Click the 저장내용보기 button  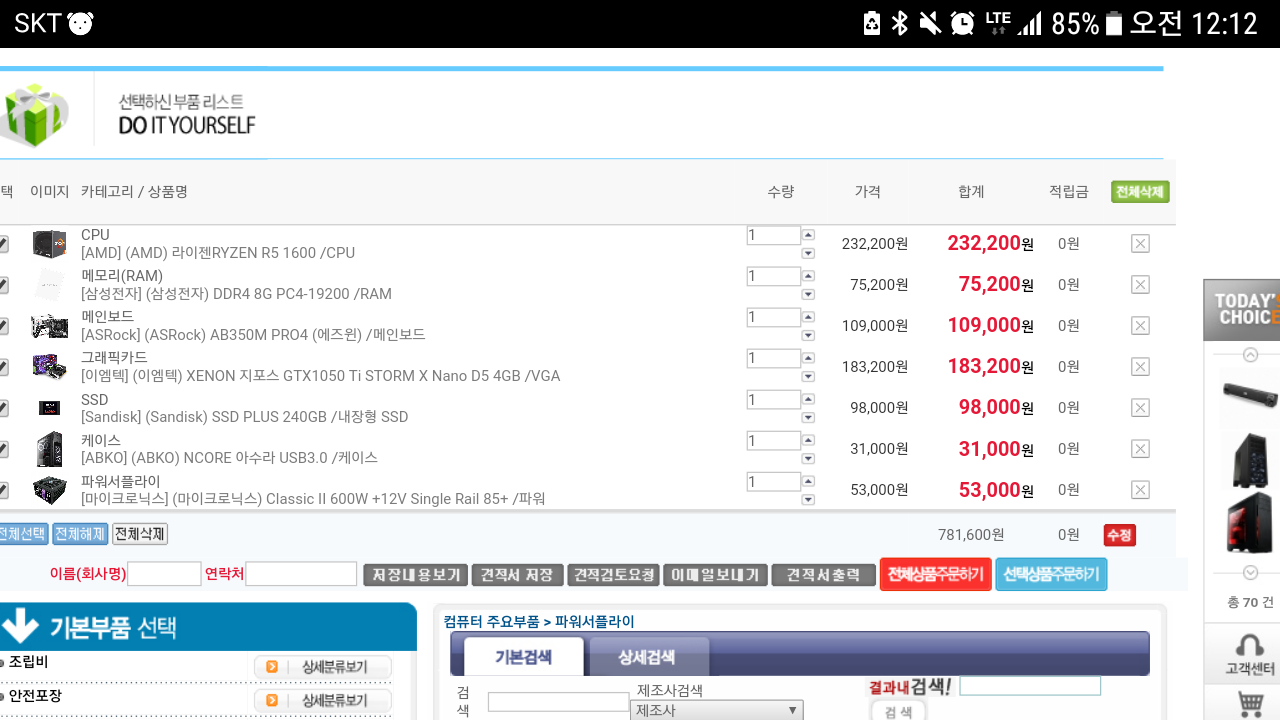click(415, 575)
